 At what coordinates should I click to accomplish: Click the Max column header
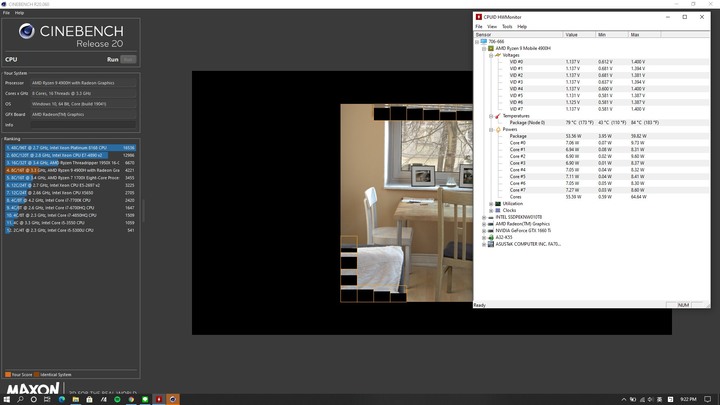coord(644,34)
